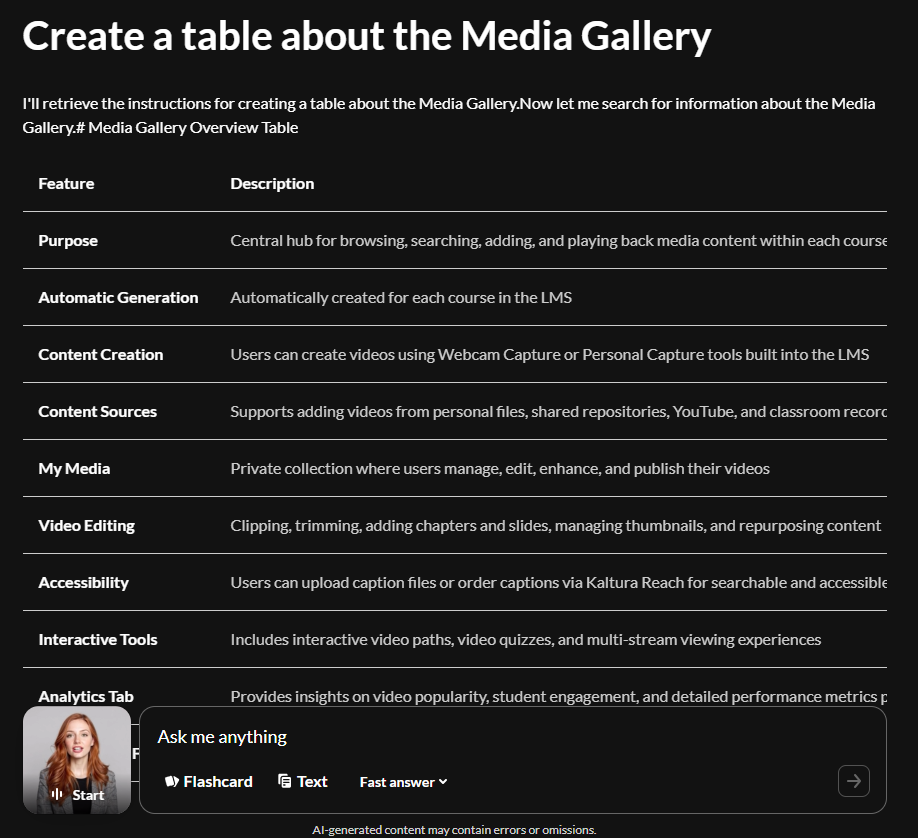This screenshot has width=918, height=838.
Task: Click the Flashcard cards icon
Action: [172, 781]
